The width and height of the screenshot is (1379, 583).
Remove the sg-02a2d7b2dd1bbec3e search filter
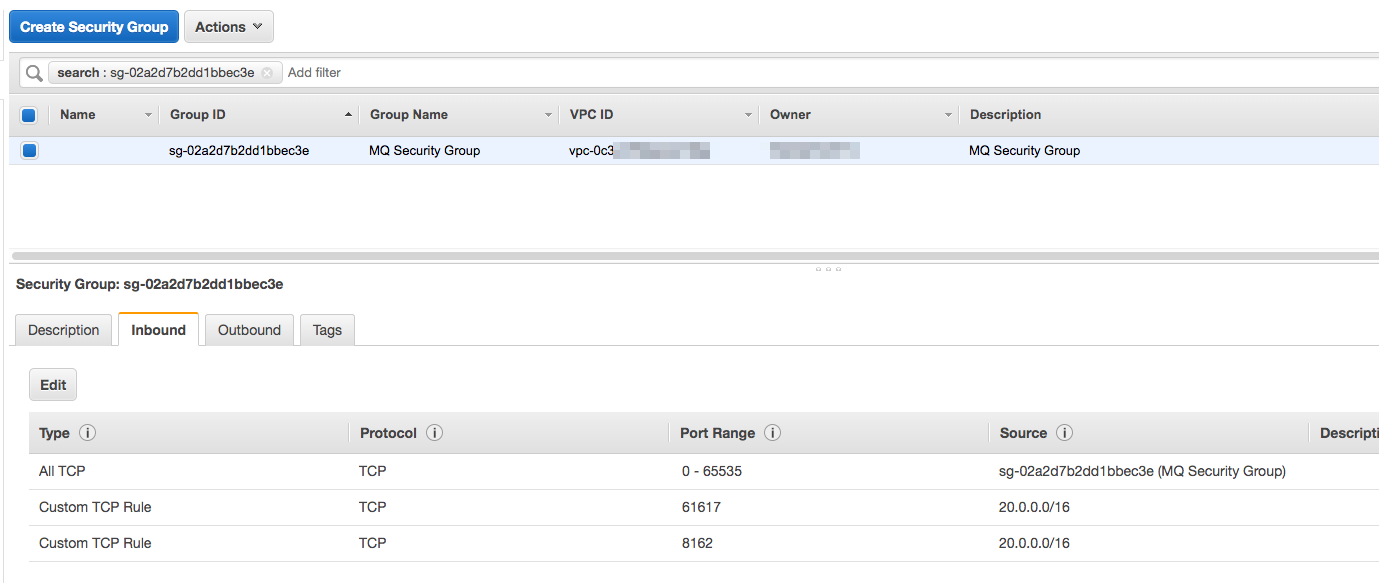pos(266,73)
